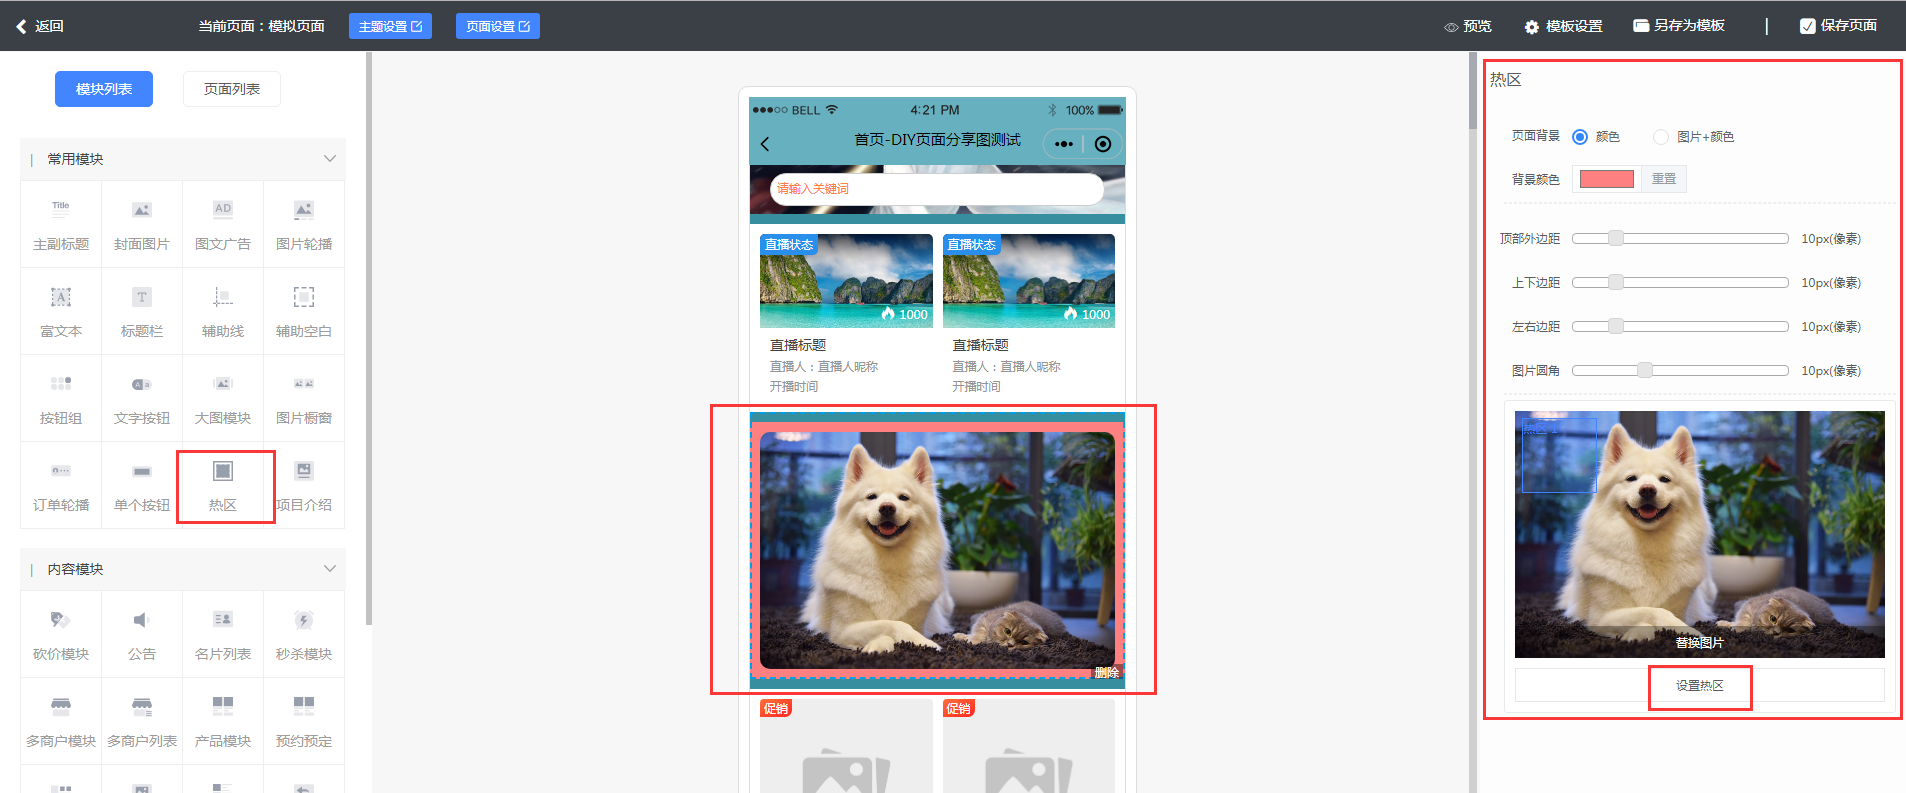Select the hotspot rectangle on settings image
The image size is (1906, 793).
(x=1559, y=456)
